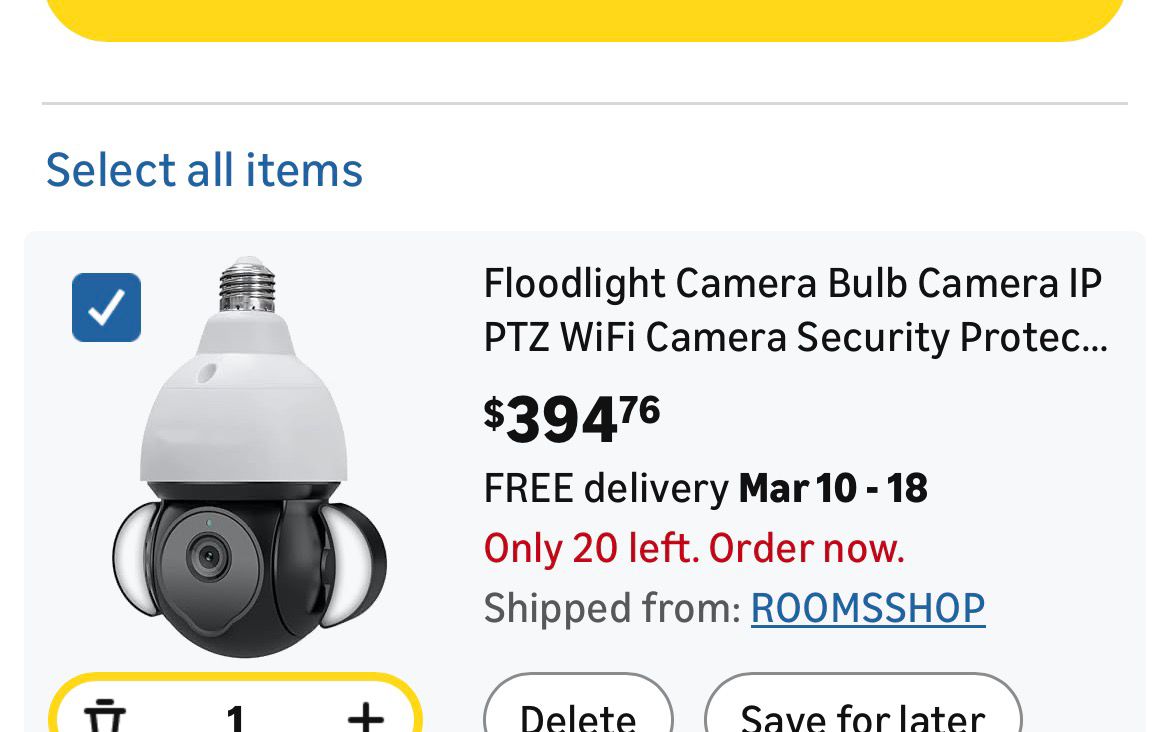Click the trash icon in quantity stepper
1170x732 pixels.
(104, 716)
